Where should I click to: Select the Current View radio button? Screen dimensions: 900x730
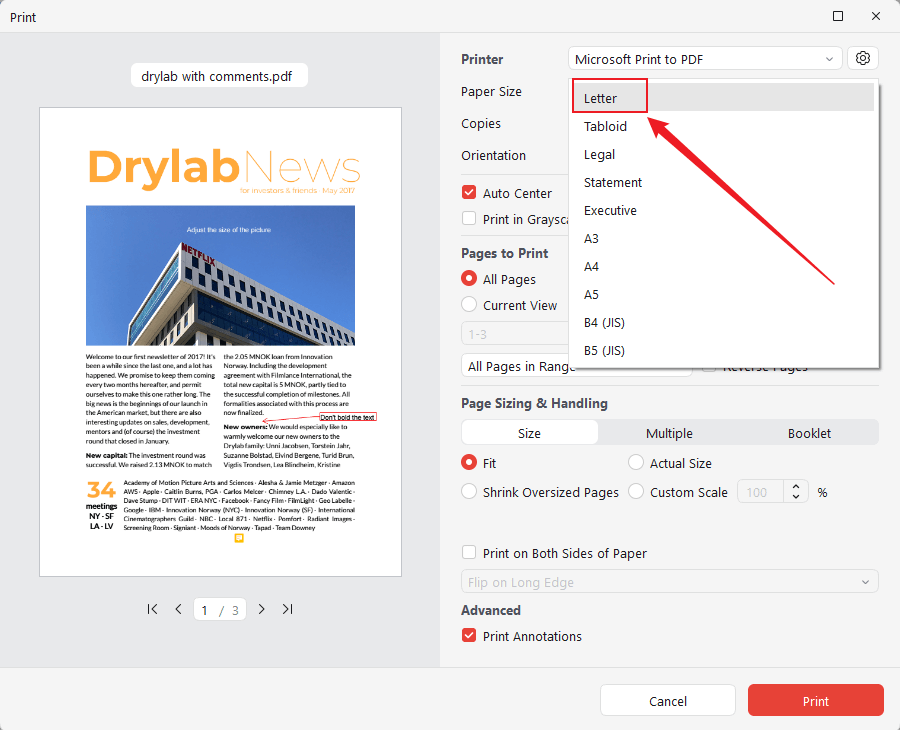[x=467, y=305]
